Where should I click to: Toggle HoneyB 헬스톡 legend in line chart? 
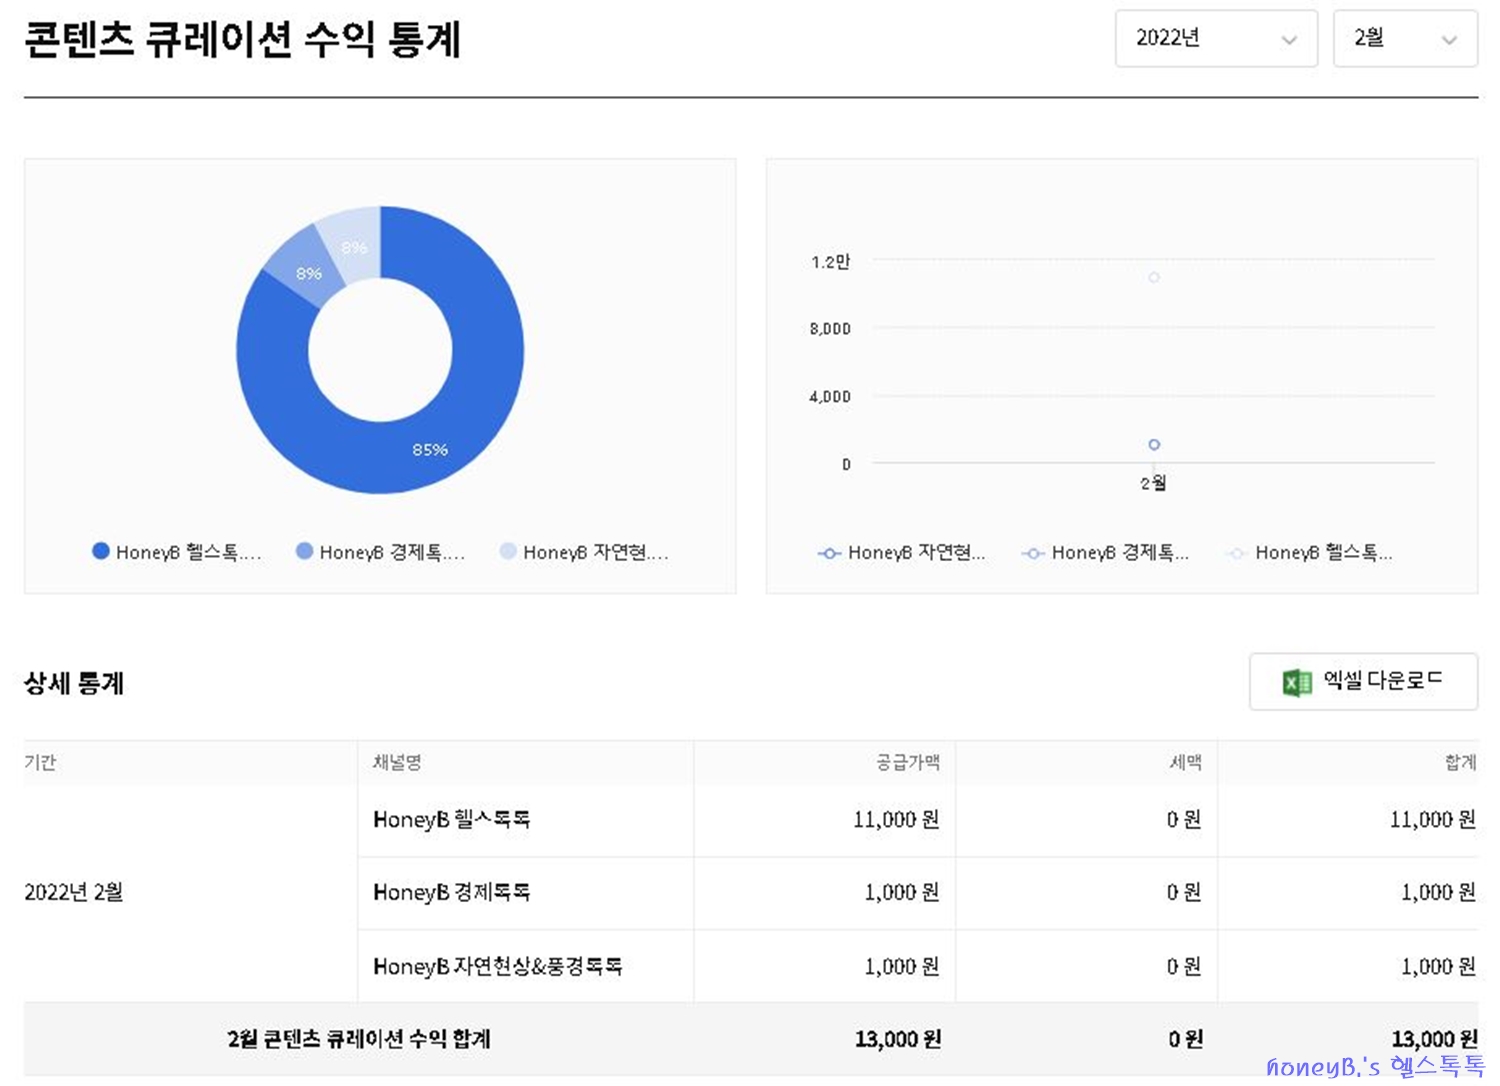(1310, 552)
